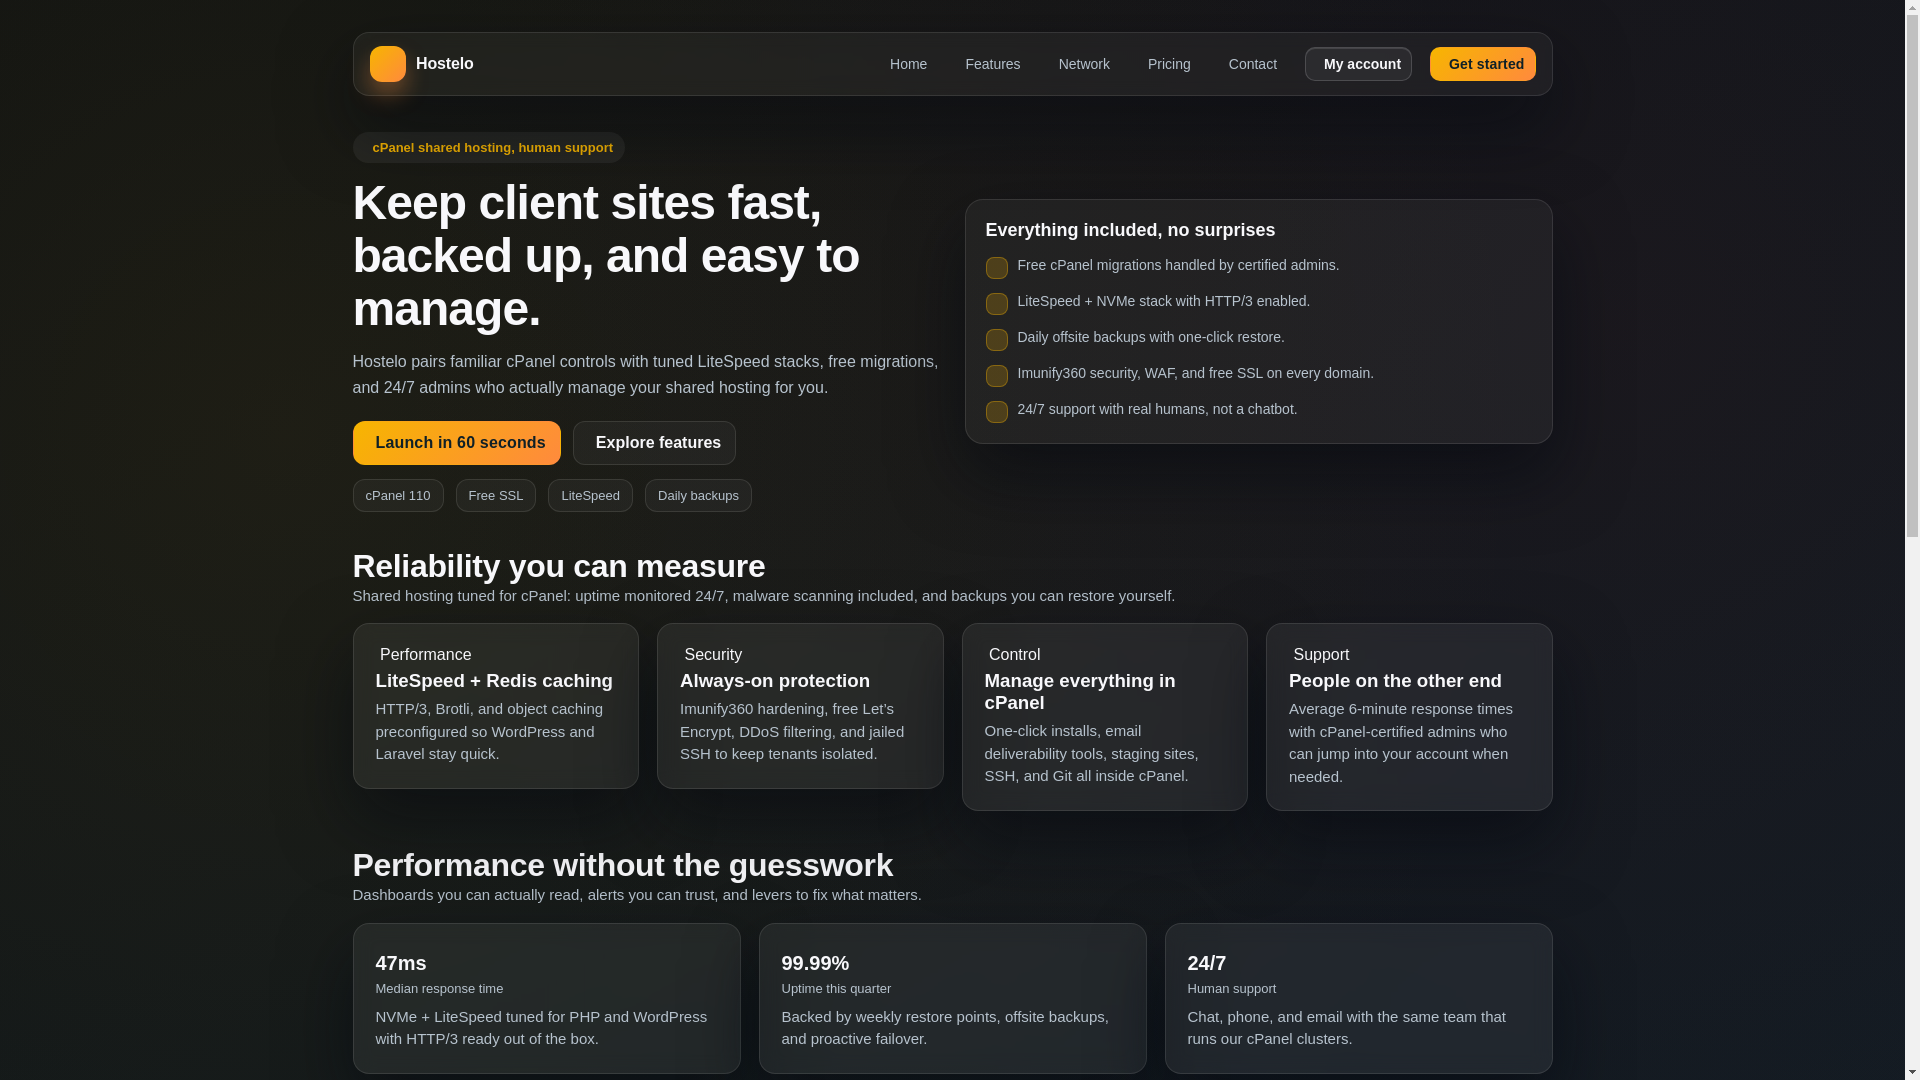Image resolution: width=1920 pixels, height=1080 pixels.
Task: Click the Hostelo orange logo icon
Action: coord(387,64)
